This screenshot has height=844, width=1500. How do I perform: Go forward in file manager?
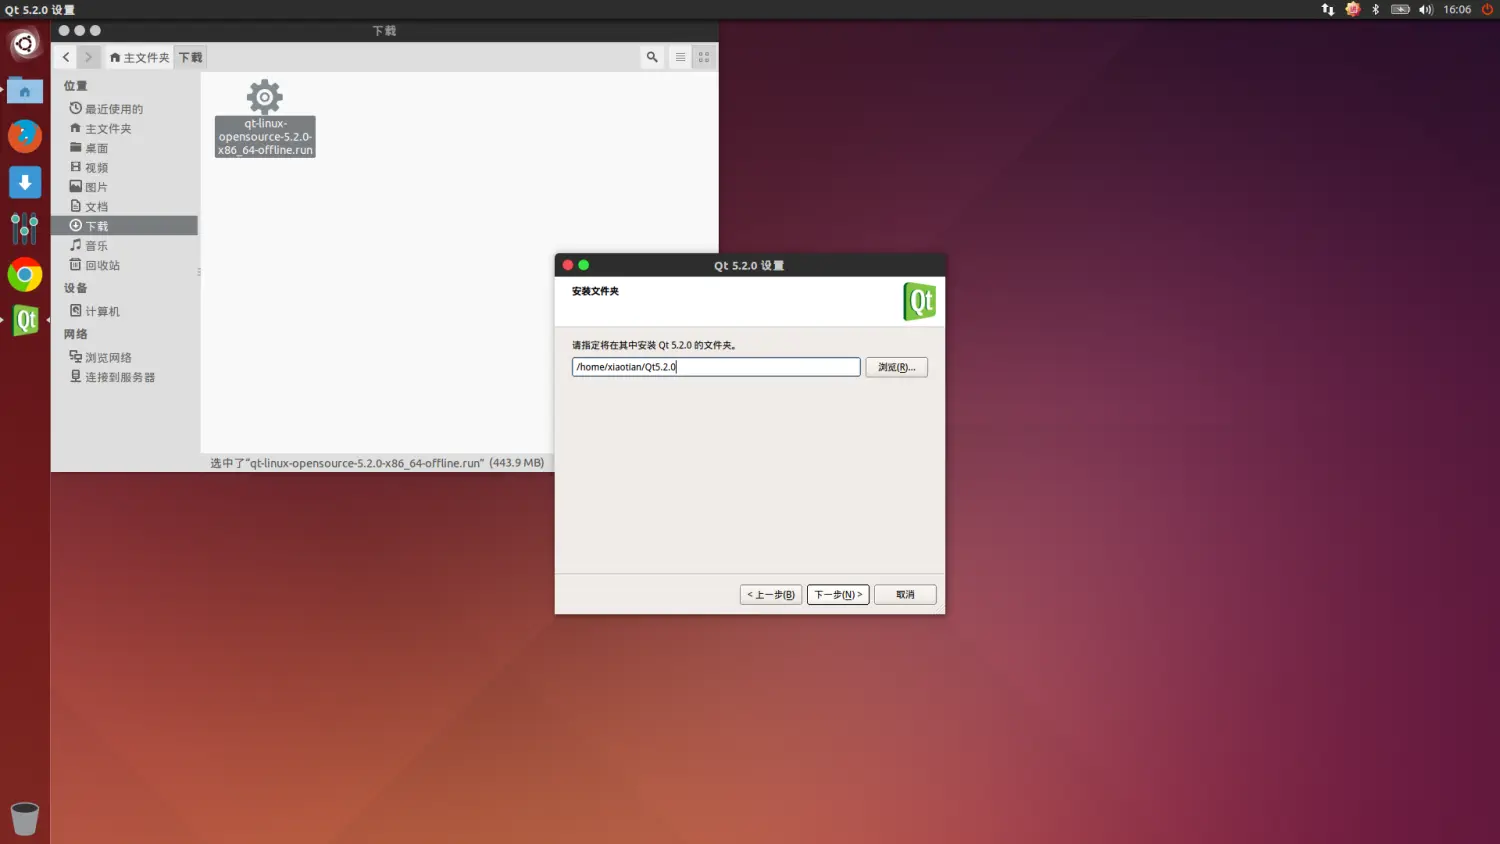(x=88, y=57)
